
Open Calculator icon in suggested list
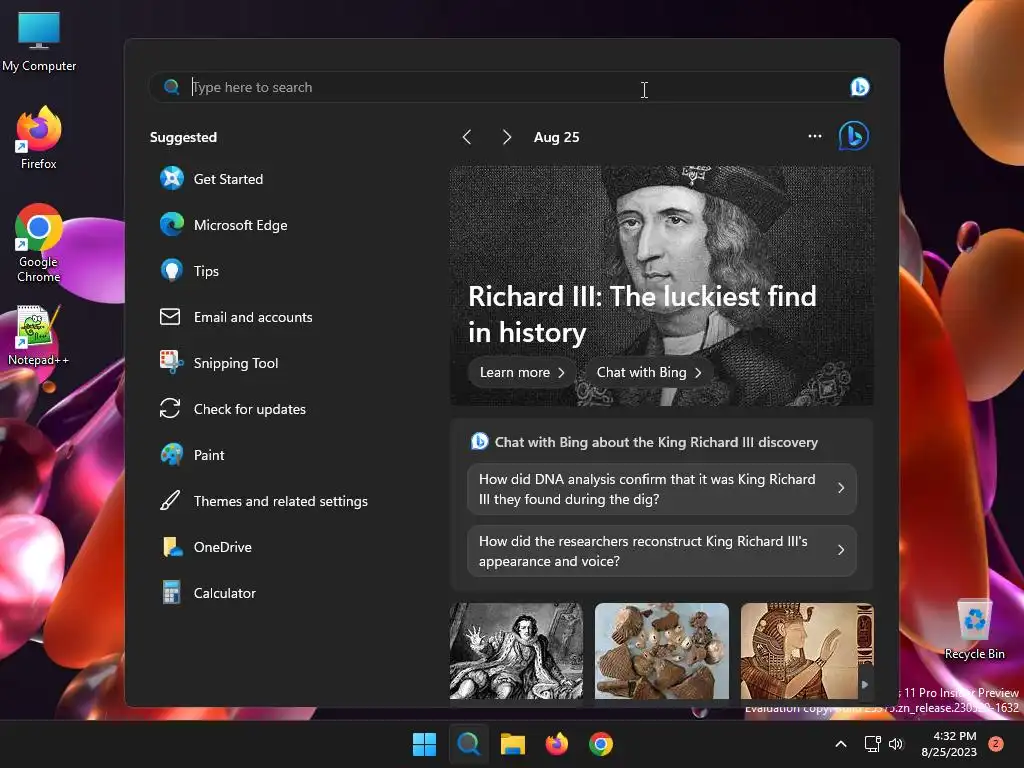(x=172, y=593)
